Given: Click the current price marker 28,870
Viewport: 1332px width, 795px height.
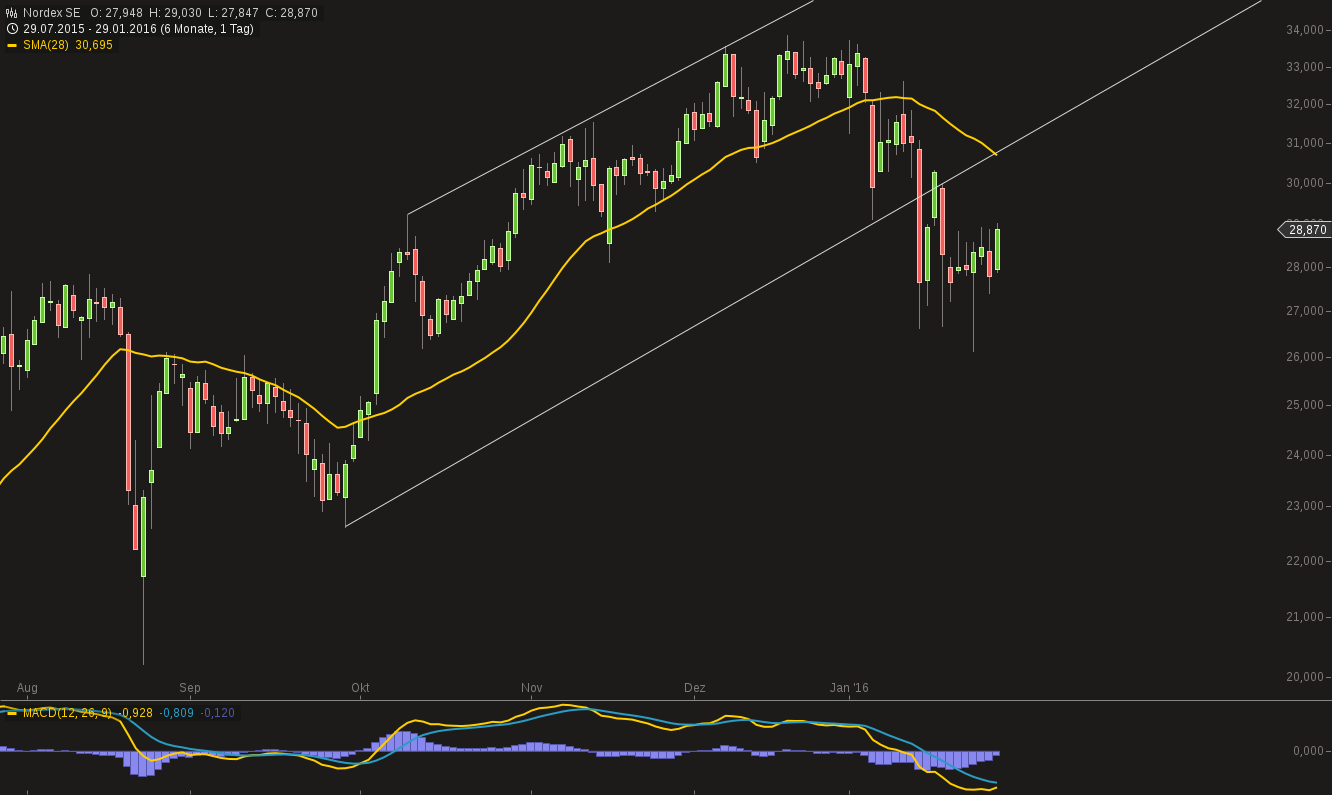Looking at the screenshot, I should coord(1305,229).
